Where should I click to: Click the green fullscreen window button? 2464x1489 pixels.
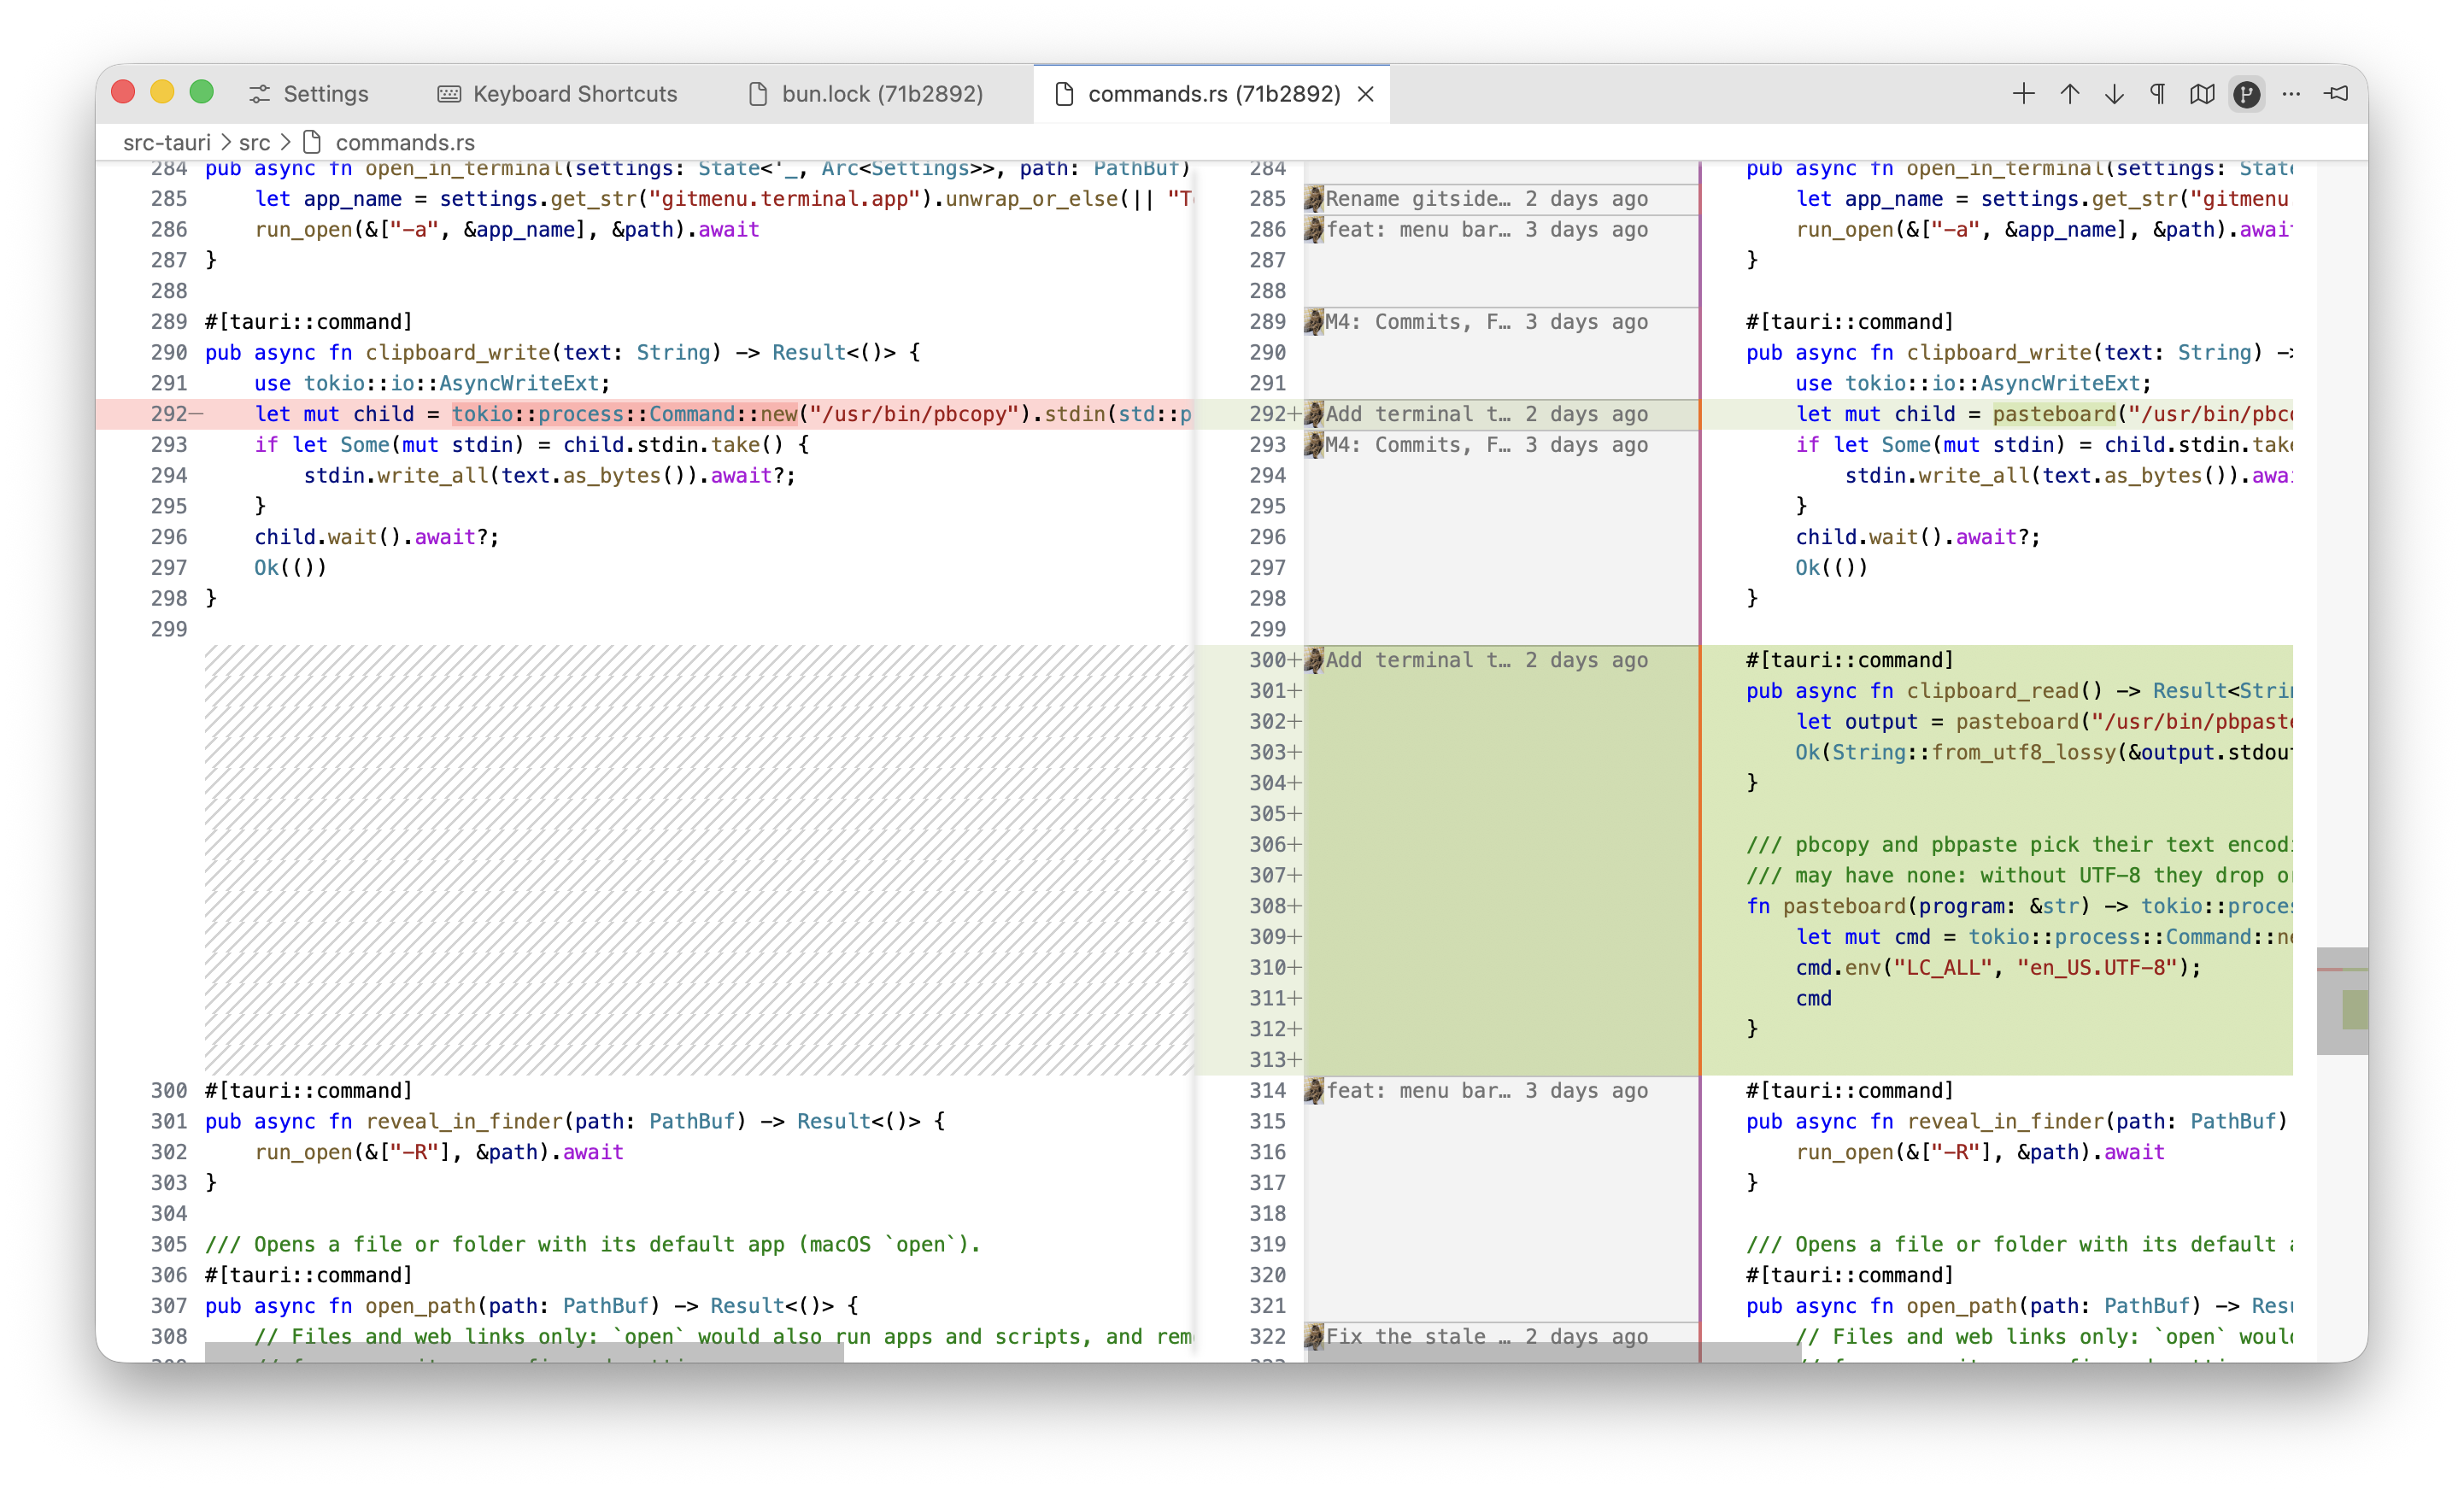tap(202, 93)
